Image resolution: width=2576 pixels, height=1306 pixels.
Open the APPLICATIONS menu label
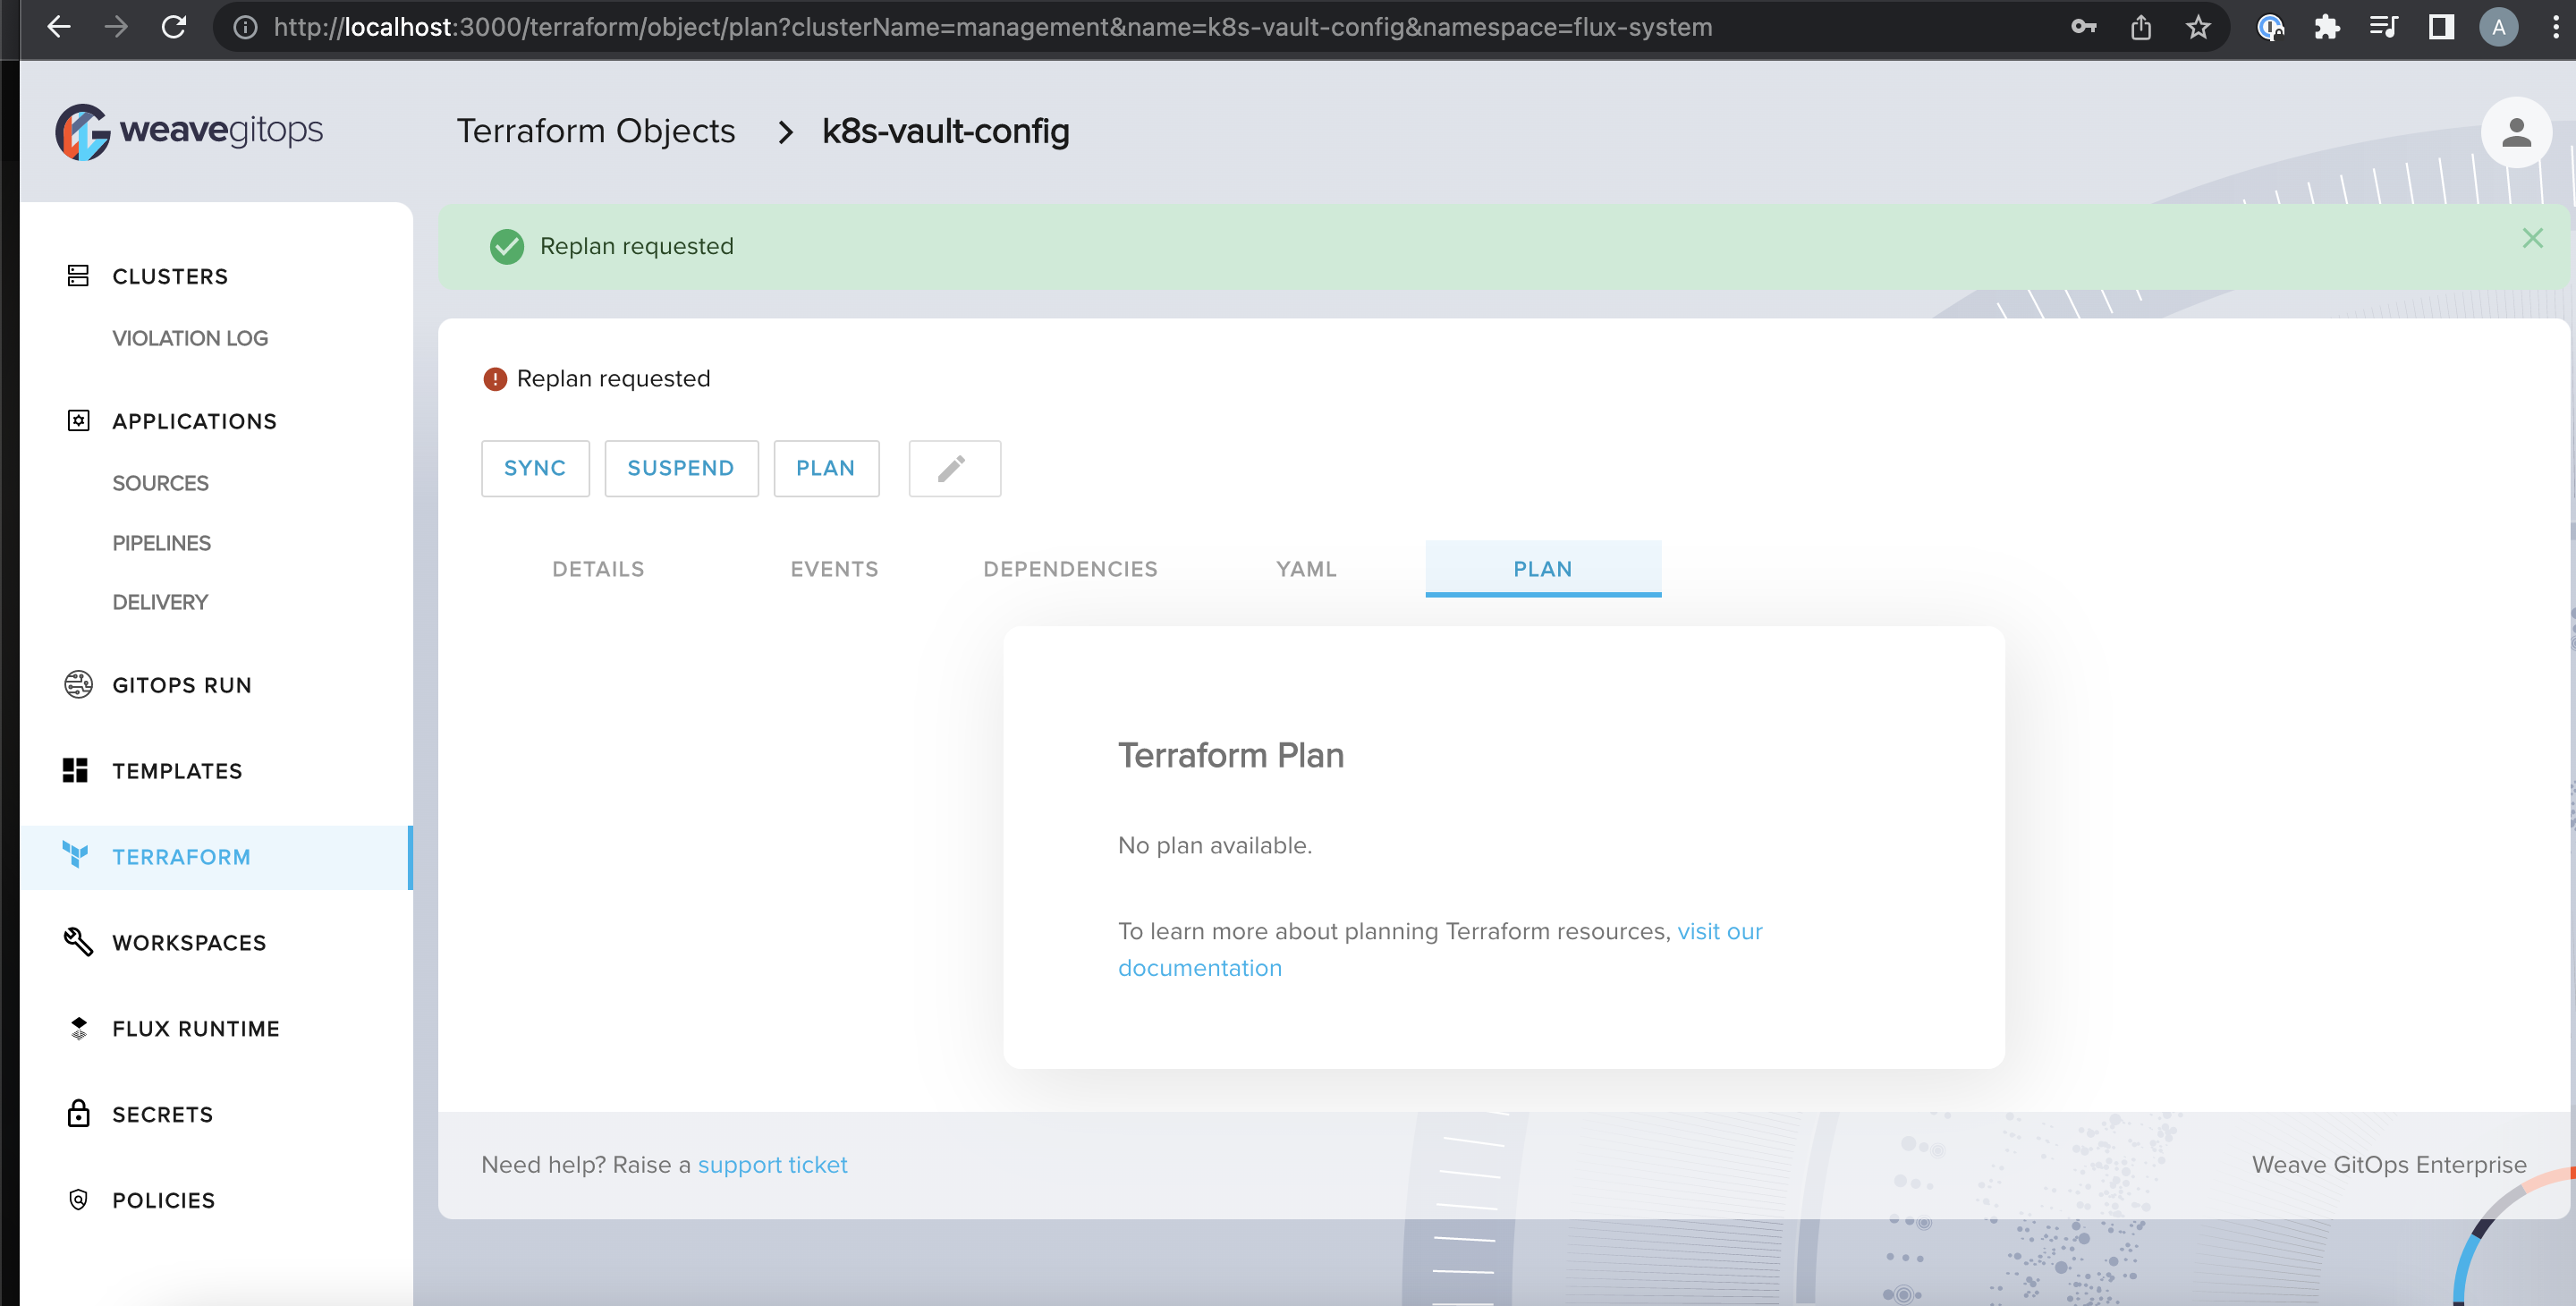pyautogui.click(x=194, y=422)
